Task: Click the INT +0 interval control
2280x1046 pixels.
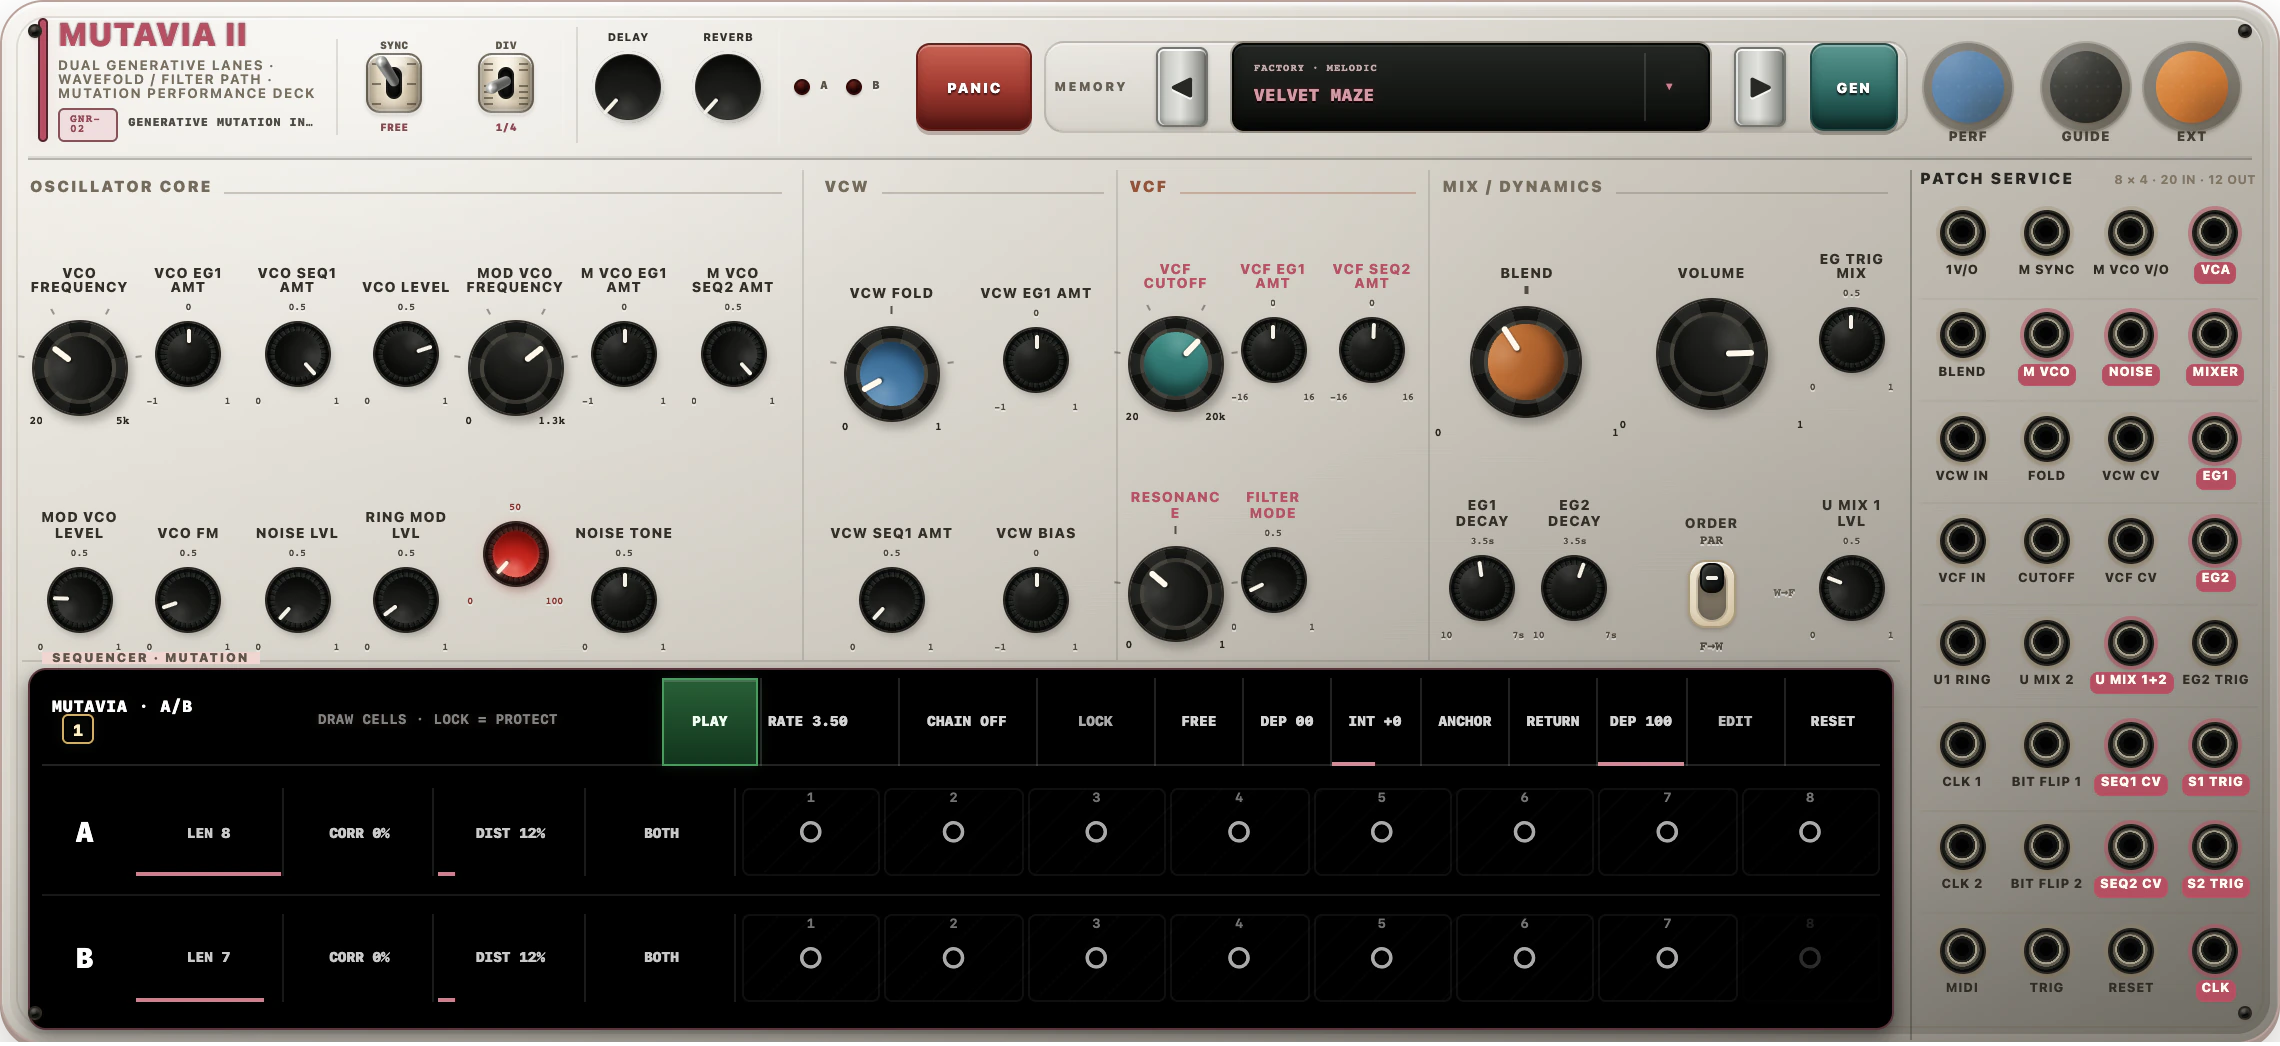Action: 1375,721
